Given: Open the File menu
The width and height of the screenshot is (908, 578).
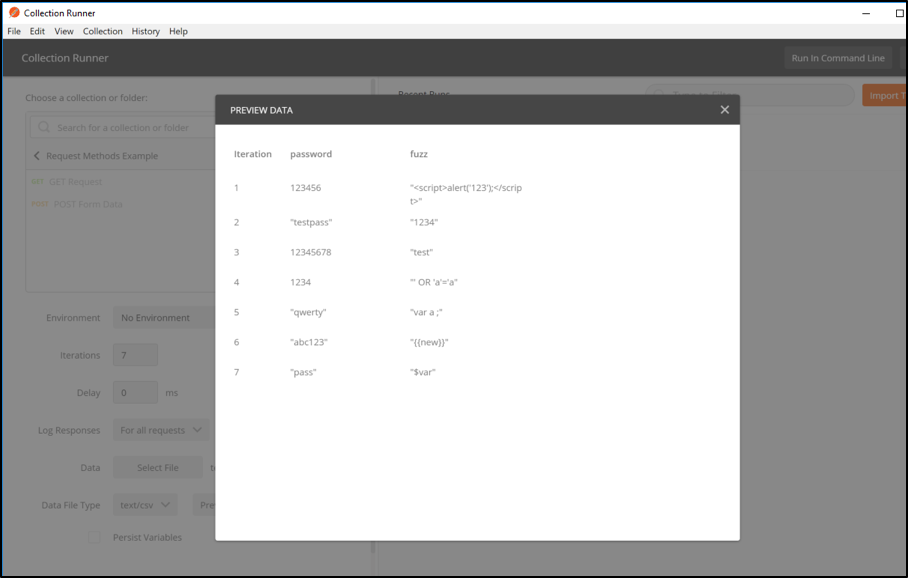Looking at the screenshot, I should point(14,31).
